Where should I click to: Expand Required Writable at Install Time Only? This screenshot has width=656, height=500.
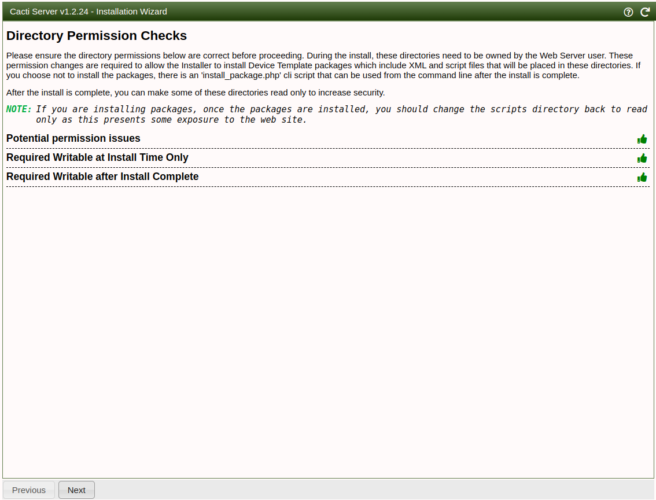97,158
